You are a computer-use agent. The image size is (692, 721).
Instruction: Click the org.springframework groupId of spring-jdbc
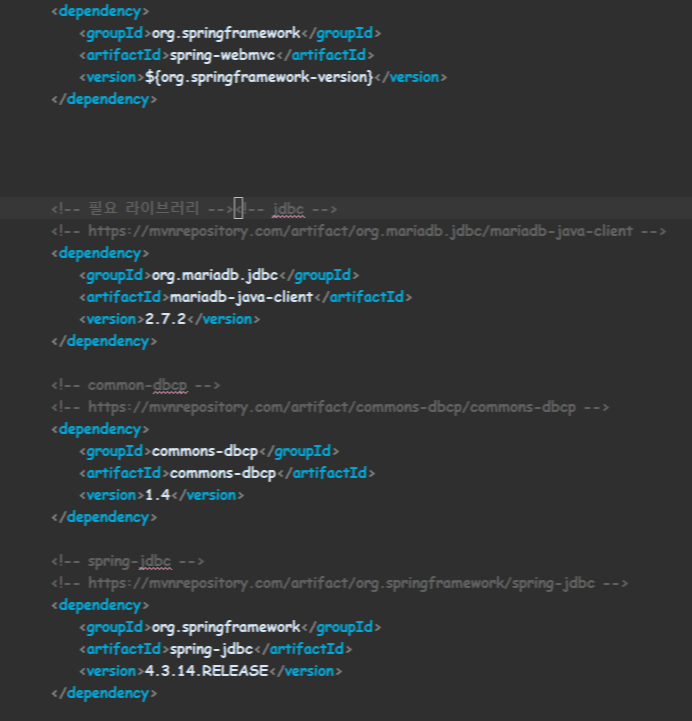pos(226,628)
